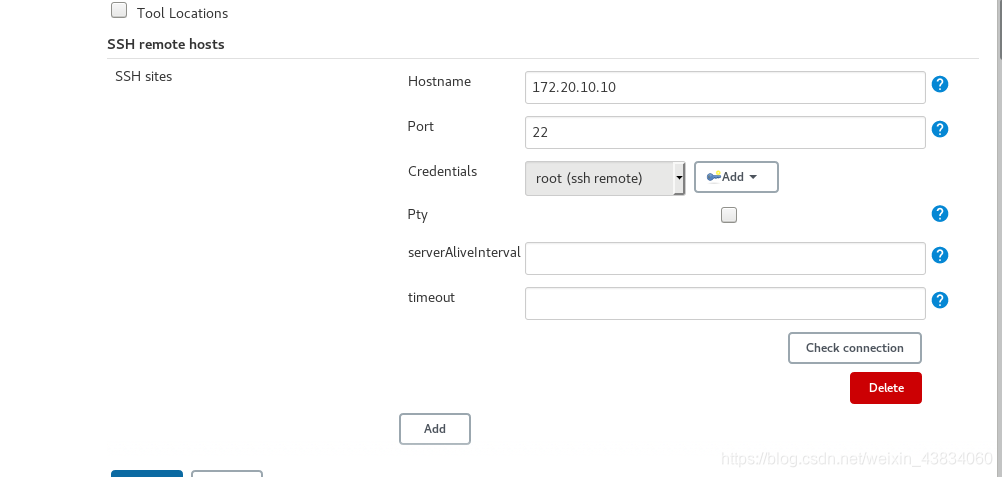The image size is (1002, 477).
Task: Open help for the Hostname field
Action: pos(939,84)
